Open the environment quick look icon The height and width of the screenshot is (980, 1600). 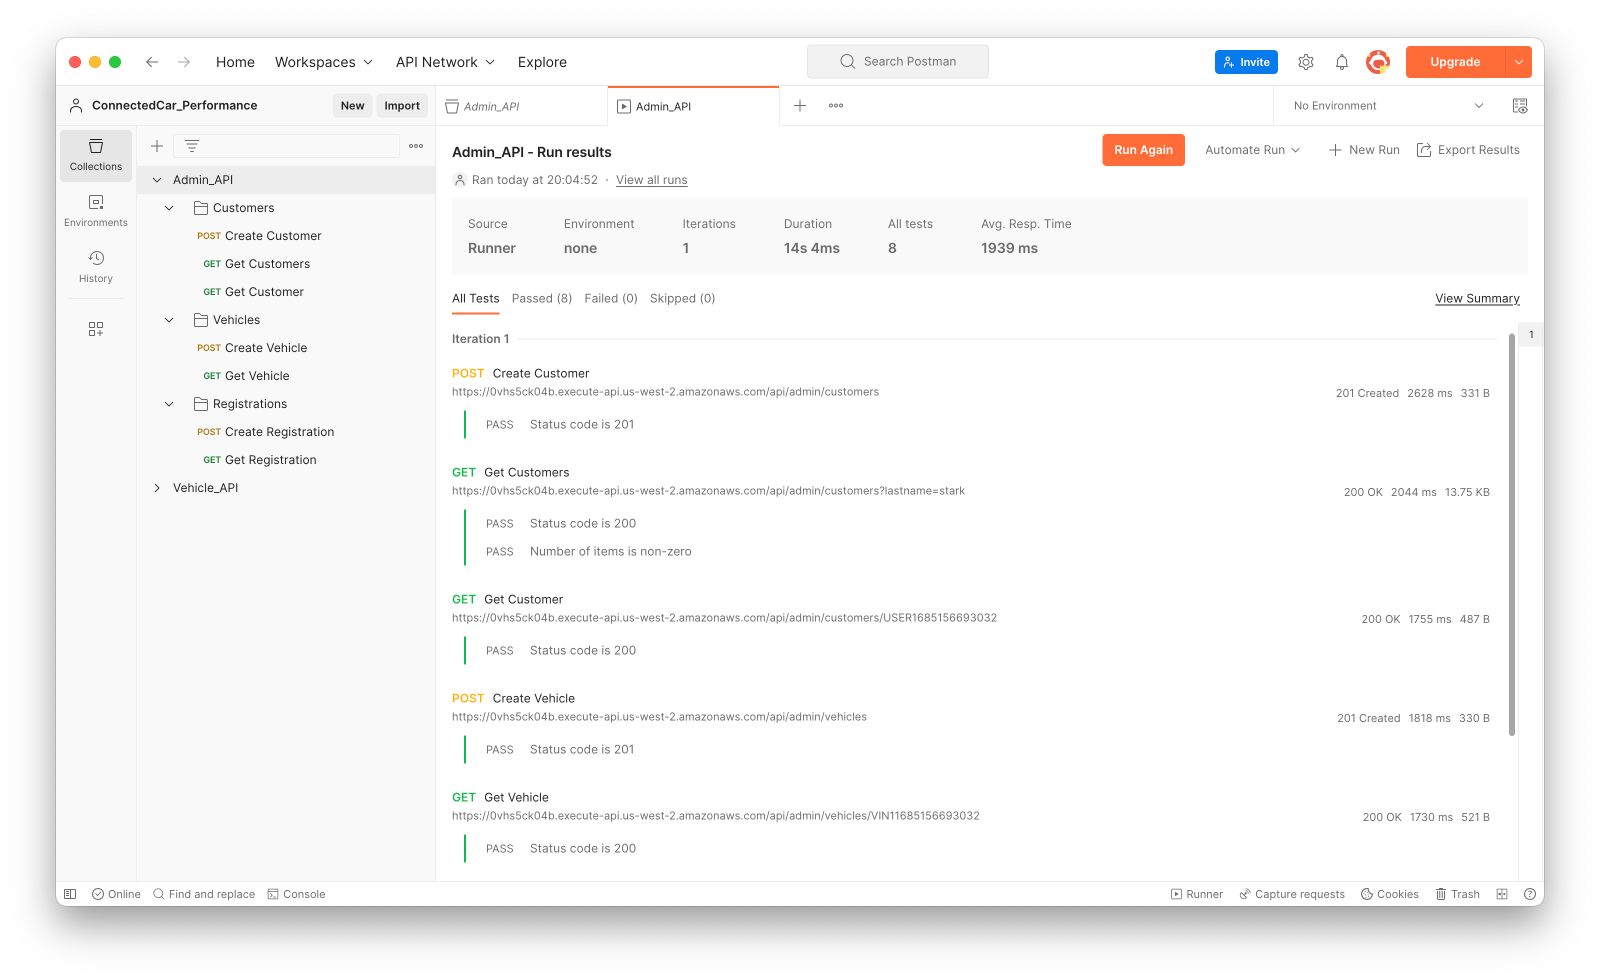pos(1520,106)
